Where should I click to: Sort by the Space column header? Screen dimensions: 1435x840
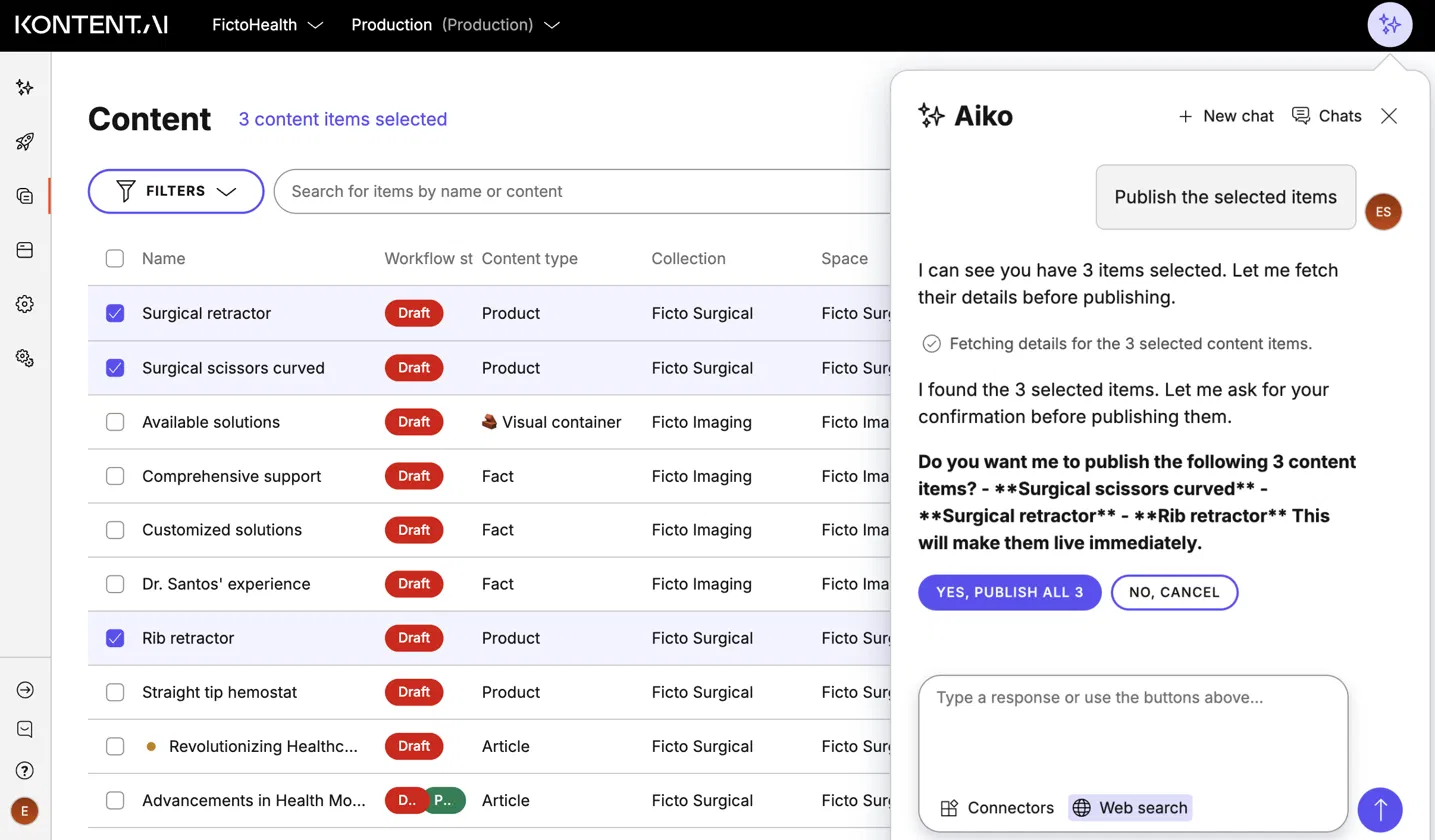(845, 259)
